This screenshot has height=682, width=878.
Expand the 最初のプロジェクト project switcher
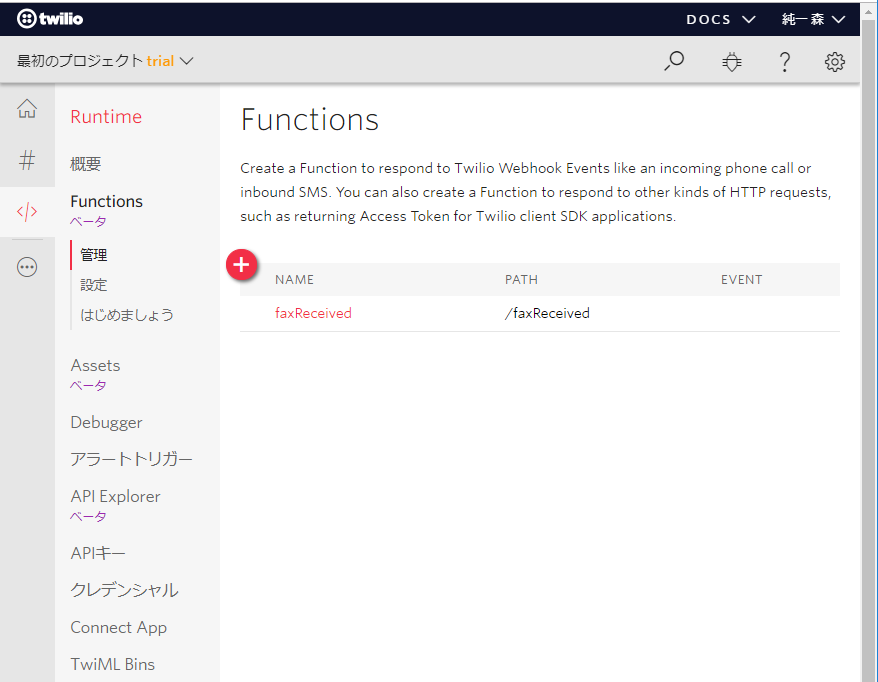coord(105,60)
